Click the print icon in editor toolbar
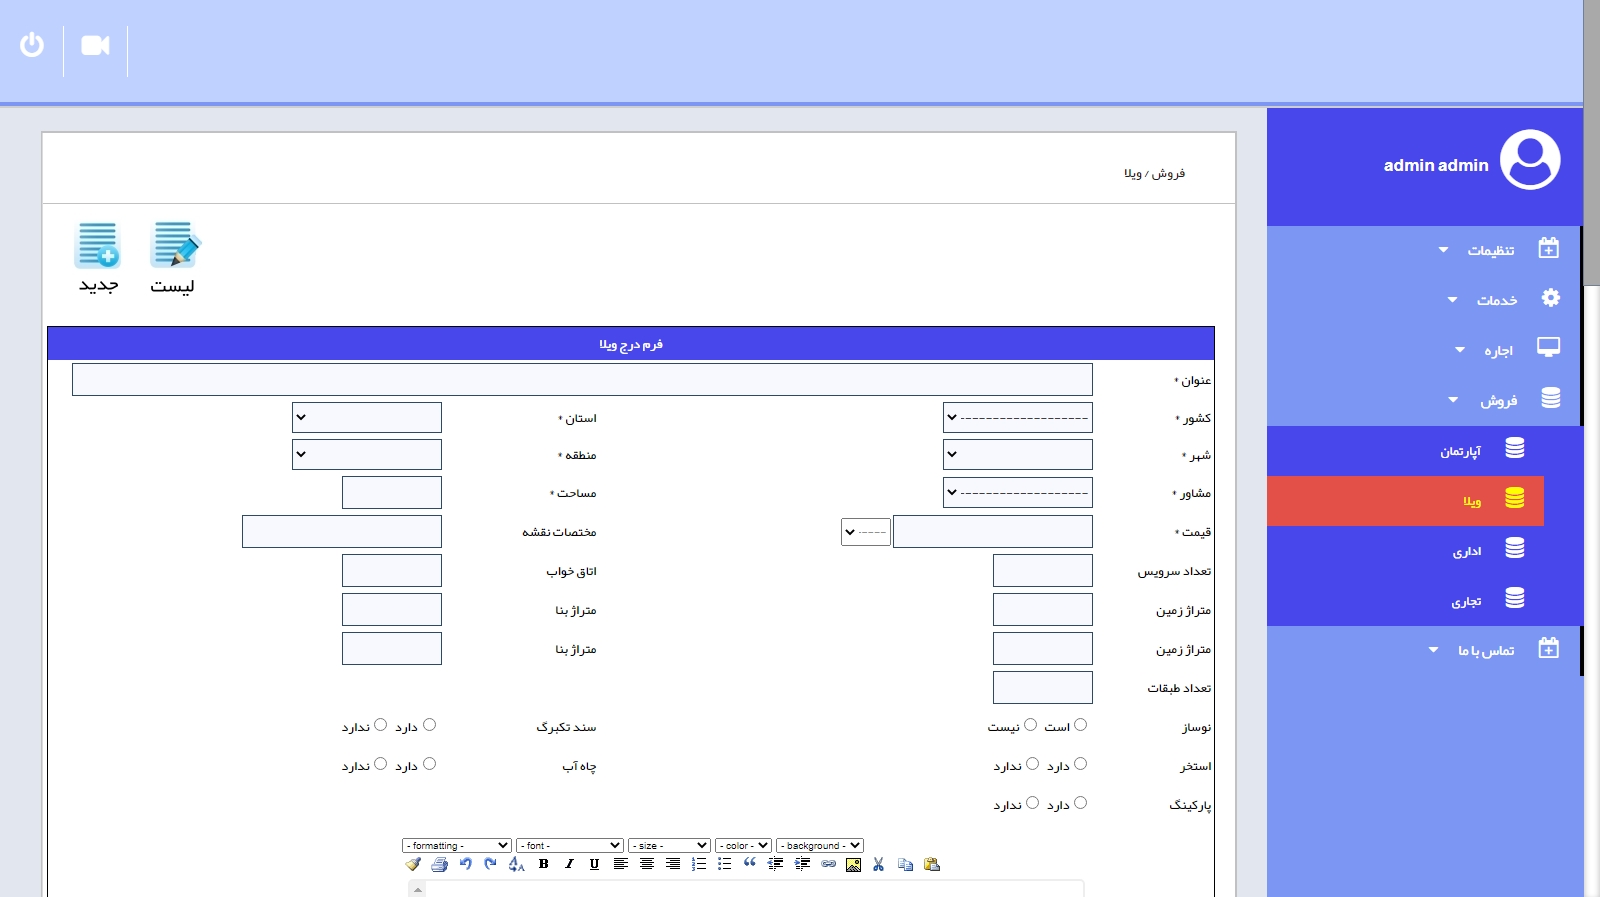 click(439, 864)
